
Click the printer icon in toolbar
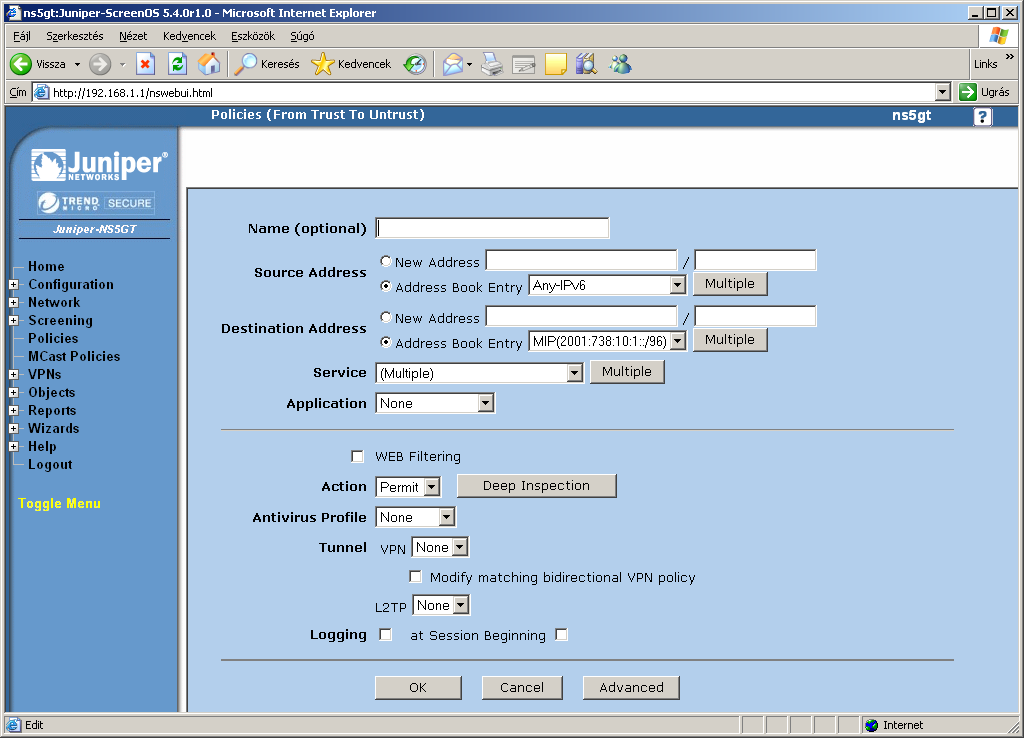491,64
